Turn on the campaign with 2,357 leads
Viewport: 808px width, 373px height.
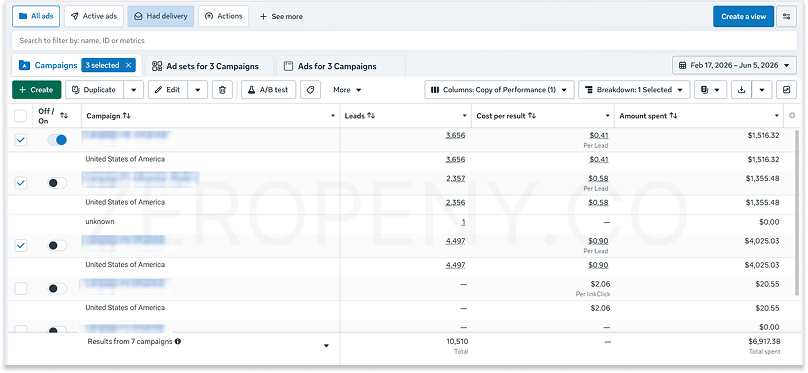pyautogui.click(x=57, y=182)
